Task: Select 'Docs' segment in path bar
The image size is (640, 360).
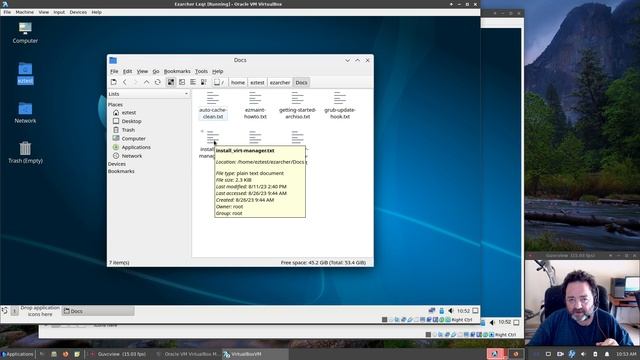Action: tap(301, 82)
